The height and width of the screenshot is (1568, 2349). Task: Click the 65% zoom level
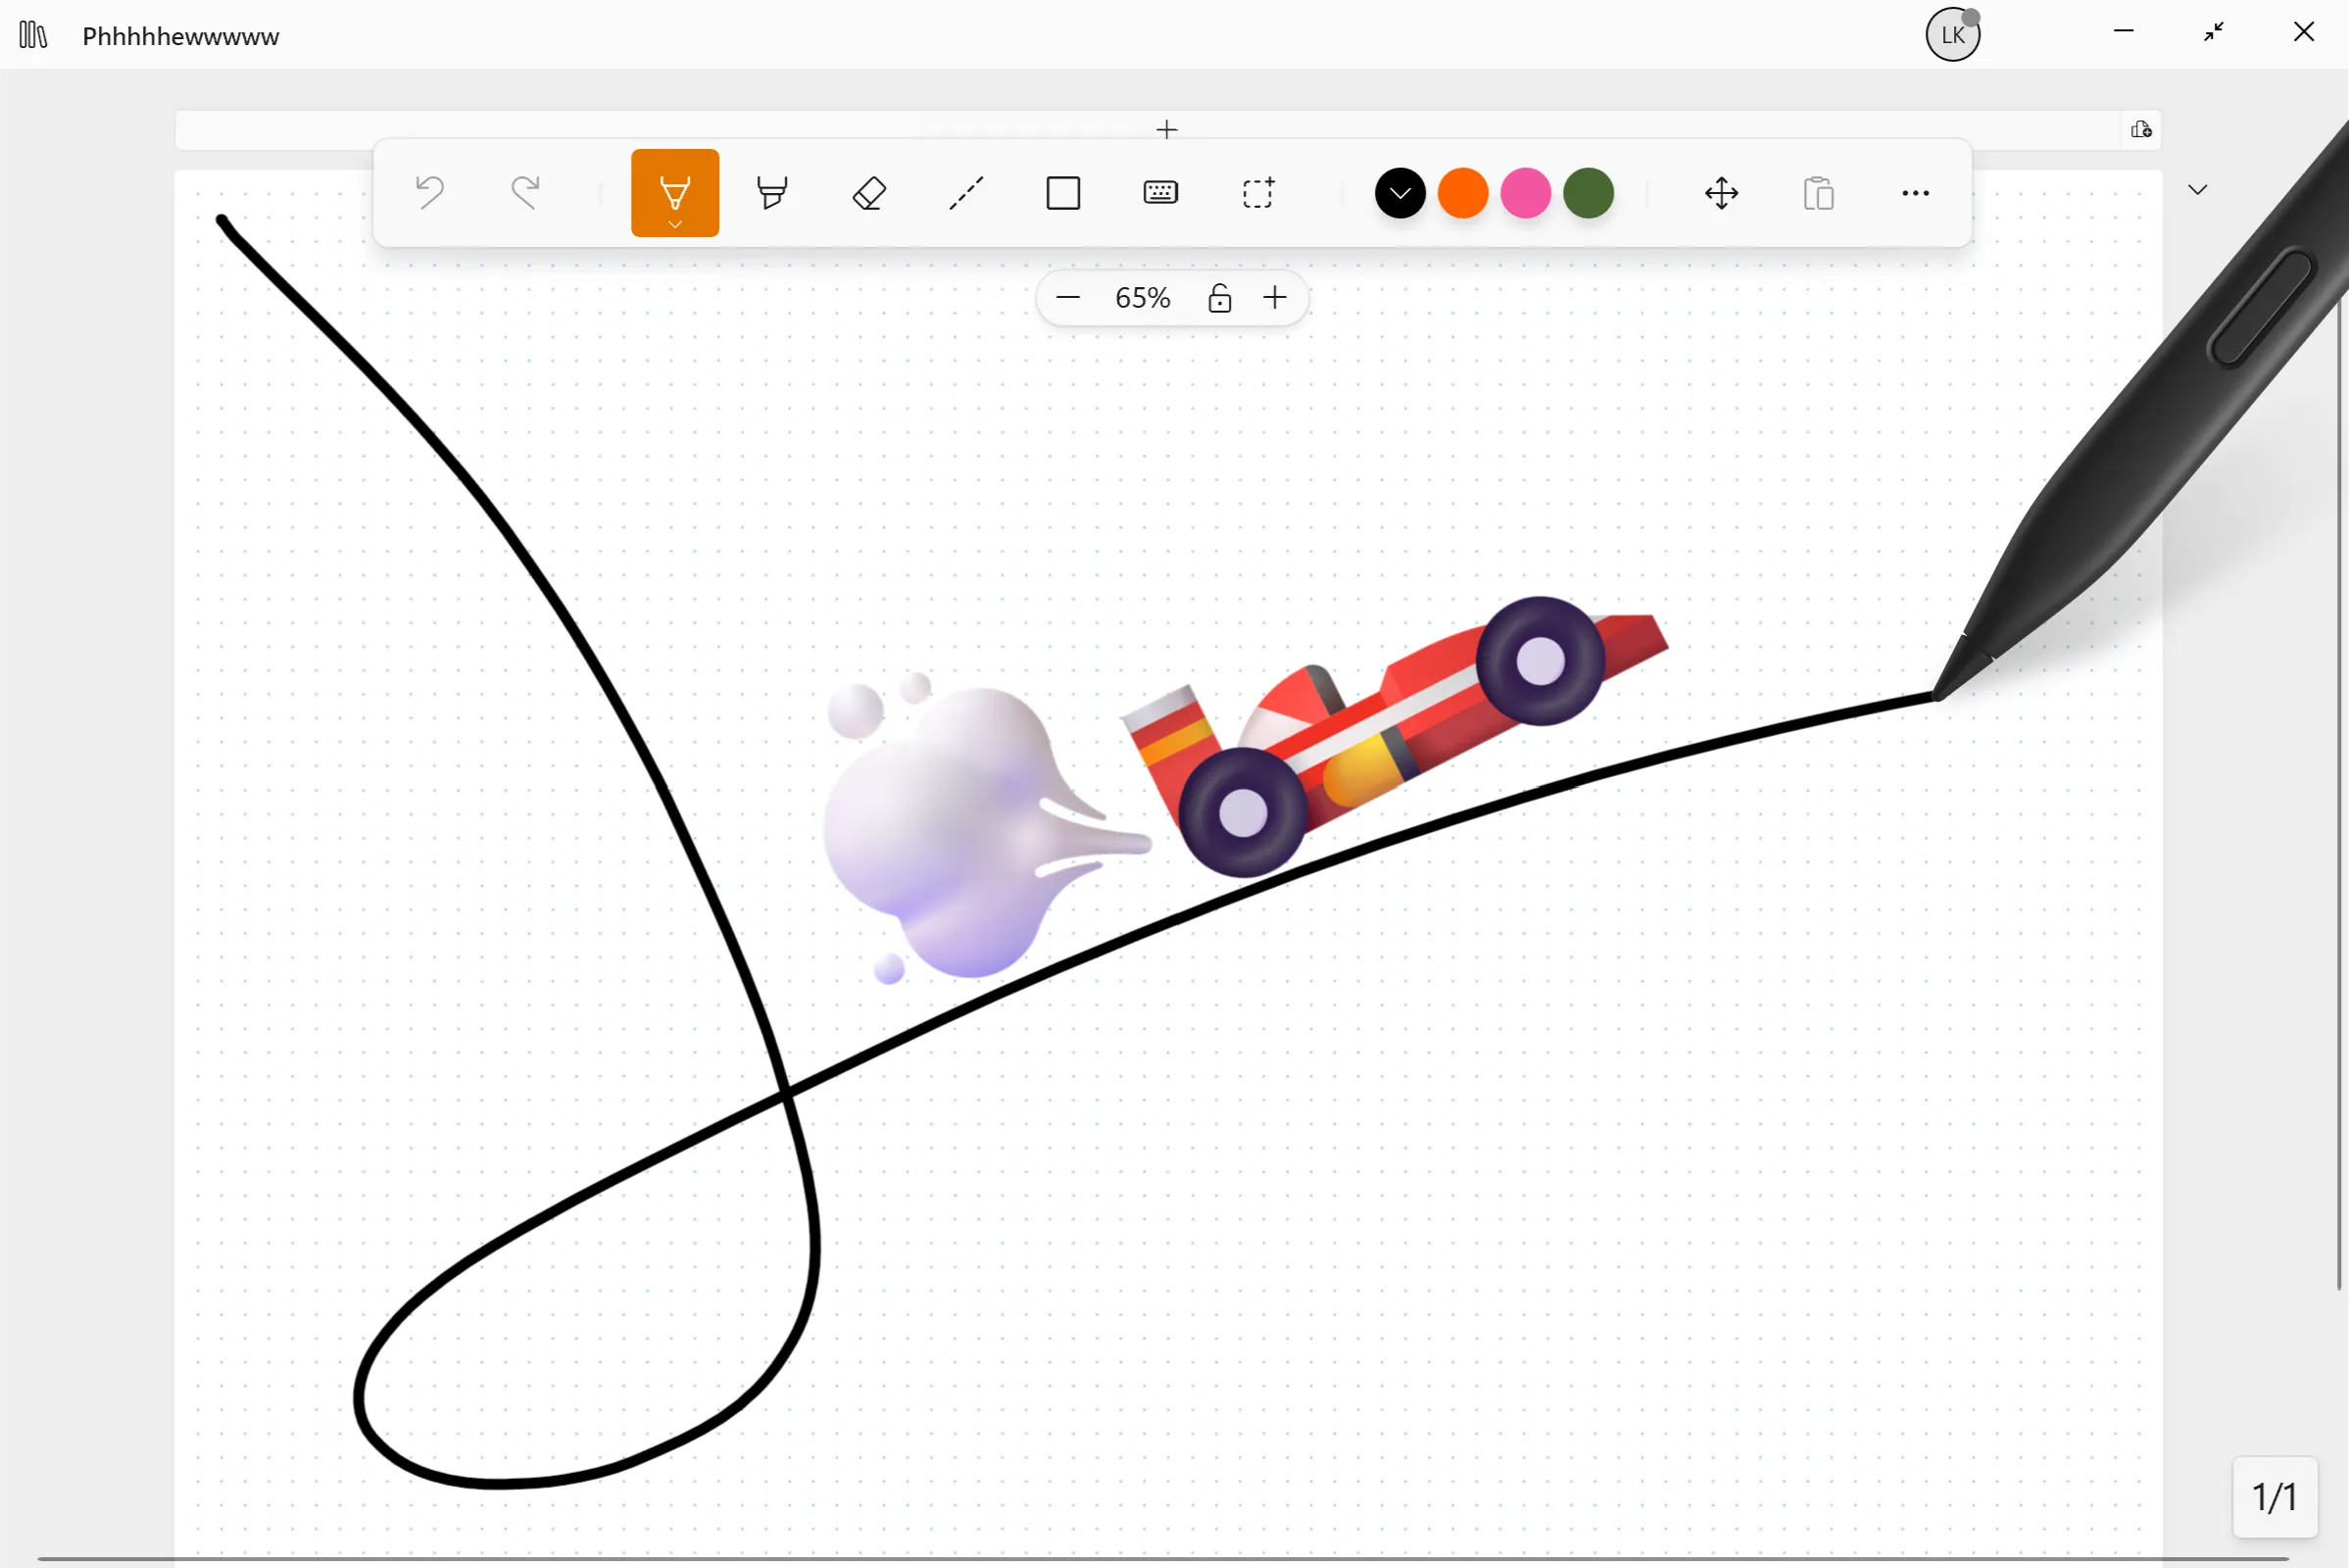1143,297
